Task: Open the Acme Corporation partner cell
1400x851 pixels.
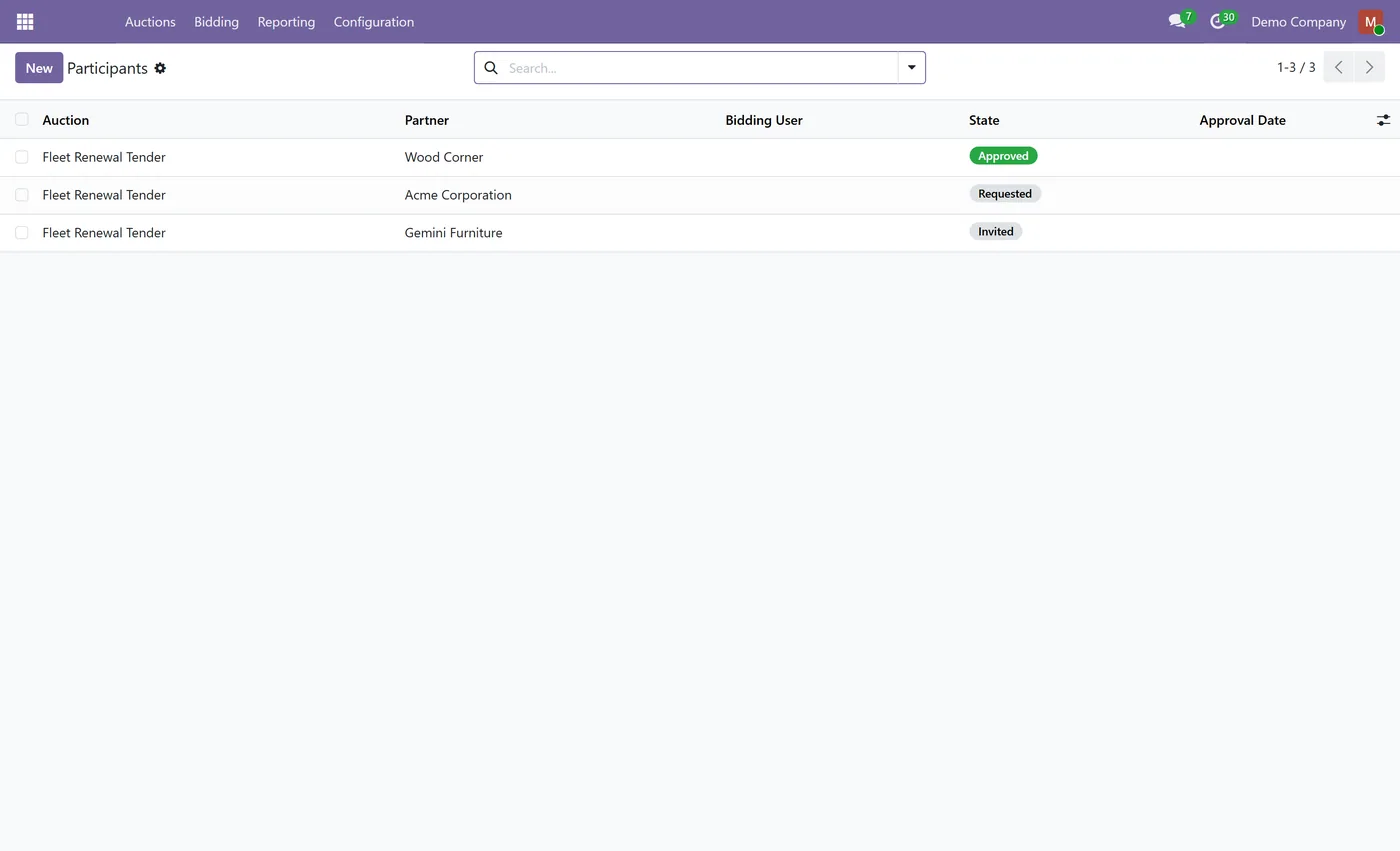Action: tap(458, 195)
